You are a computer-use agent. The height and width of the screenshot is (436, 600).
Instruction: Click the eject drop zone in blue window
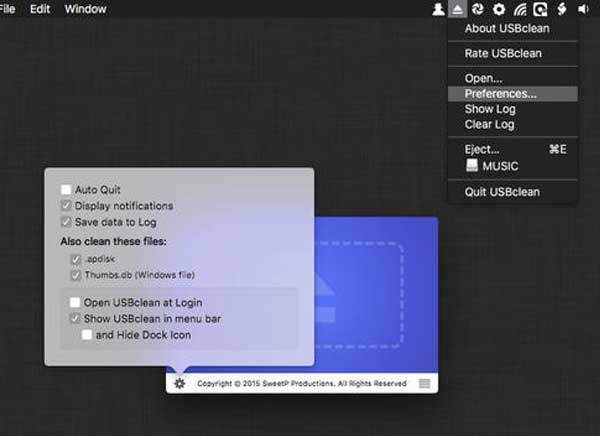tap(359, 295)
